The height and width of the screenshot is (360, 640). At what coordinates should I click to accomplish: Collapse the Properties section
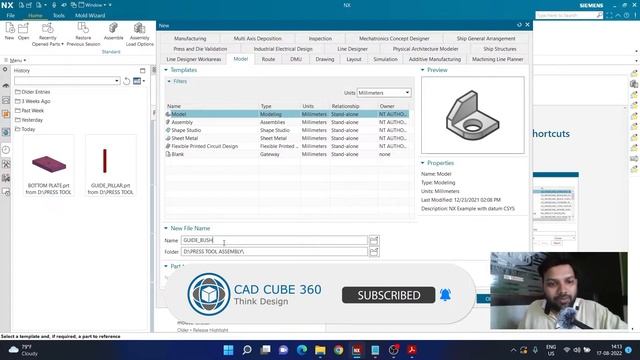tap(422, 163)
